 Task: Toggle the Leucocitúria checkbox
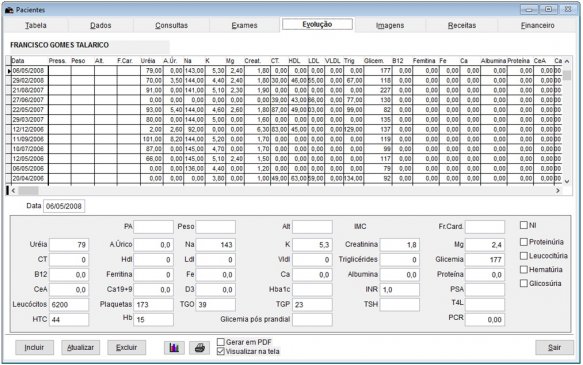[x=524, y=256]
